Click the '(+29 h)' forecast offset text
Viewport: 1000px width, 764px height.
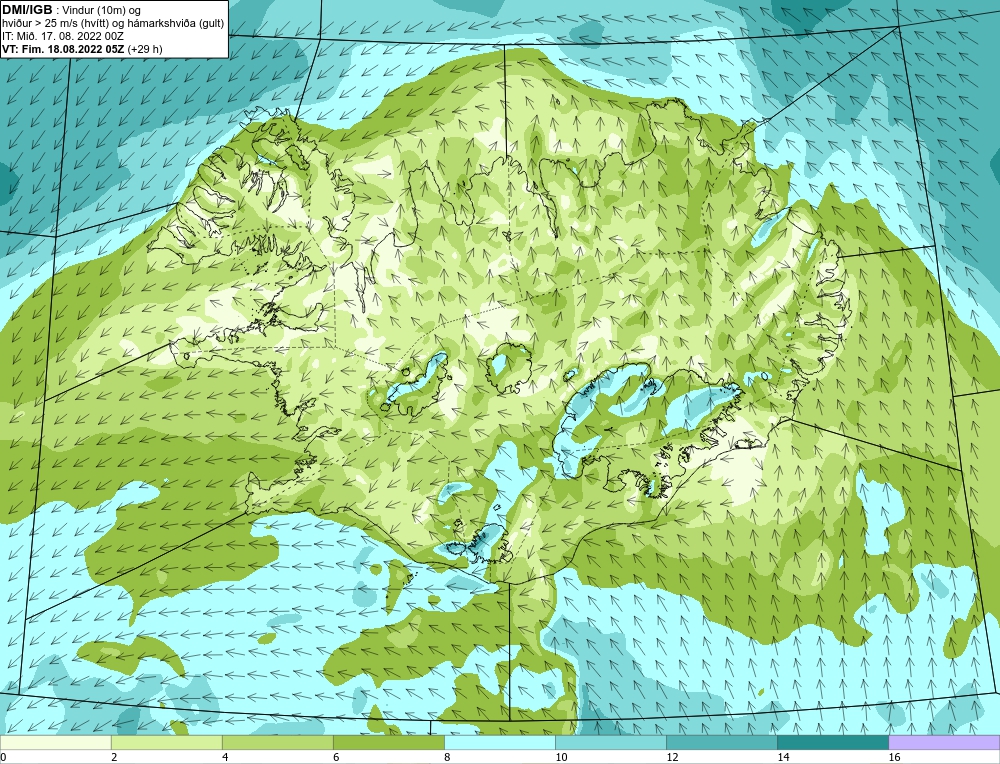click(145, 49)
